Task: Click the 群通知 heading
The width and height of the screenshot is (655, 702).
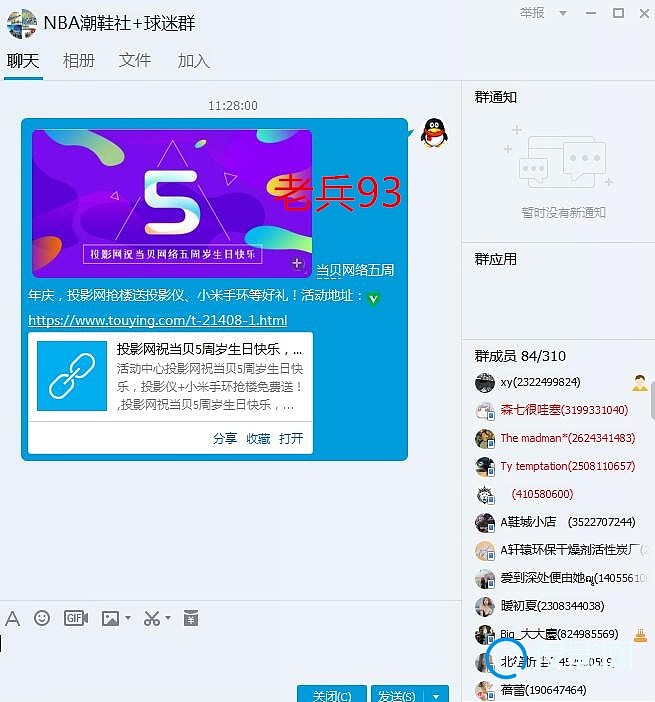Action: coord(496,97)
